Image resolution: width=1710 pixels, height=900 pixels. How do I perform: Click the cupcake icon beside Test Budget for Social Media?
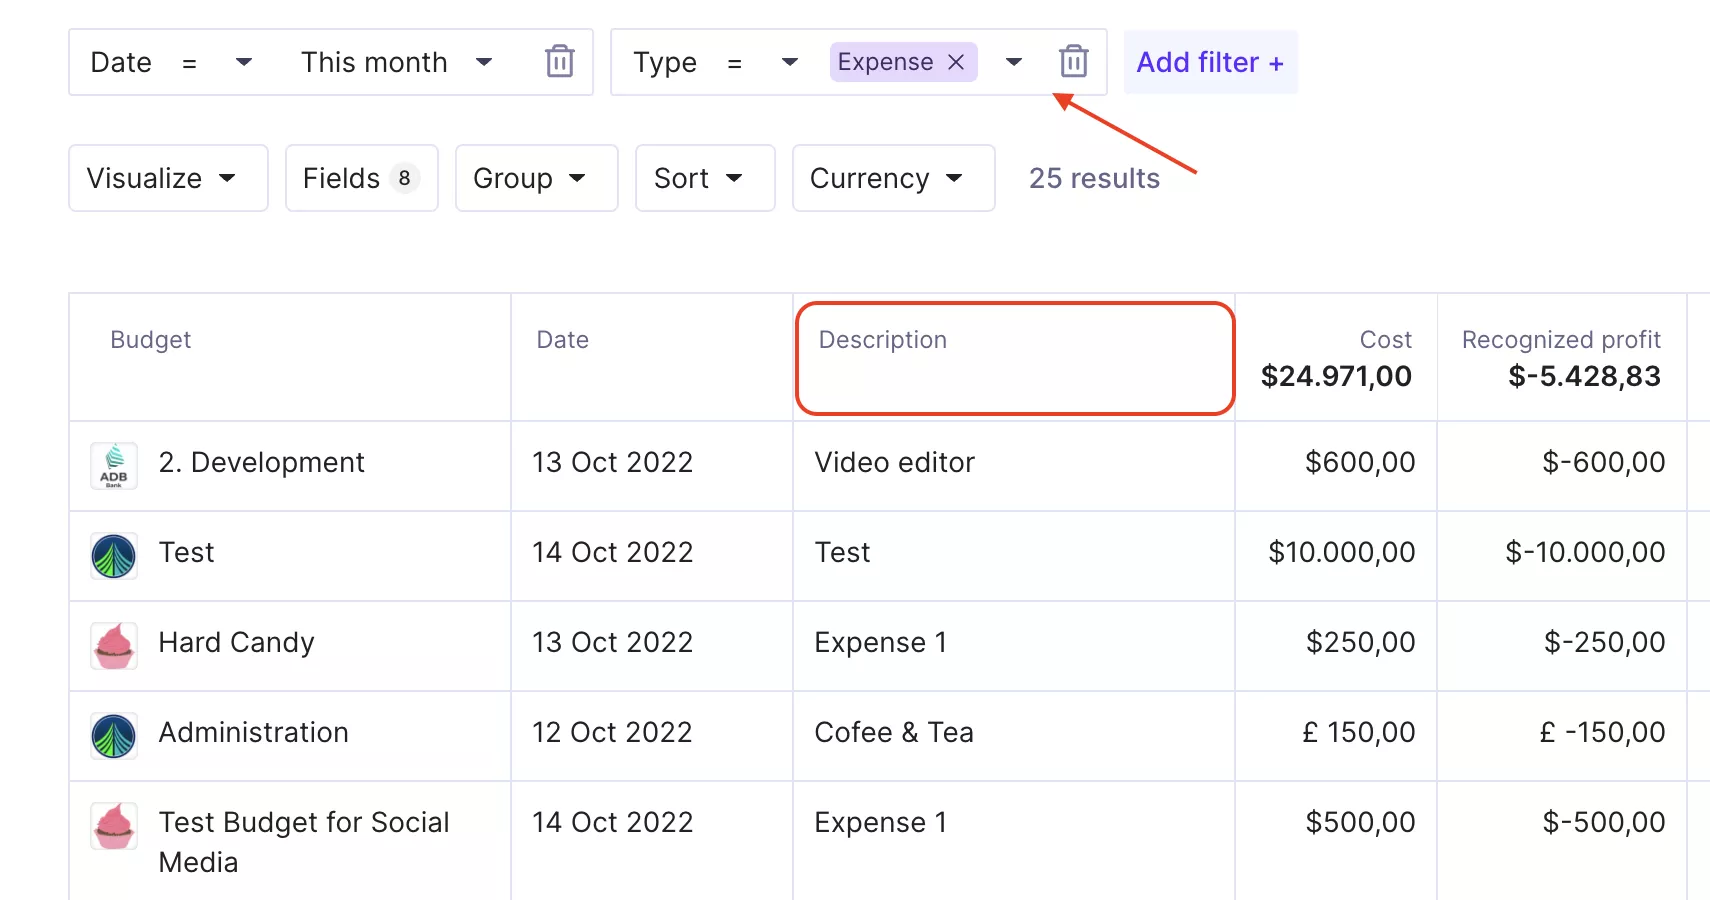coord(114,826)
